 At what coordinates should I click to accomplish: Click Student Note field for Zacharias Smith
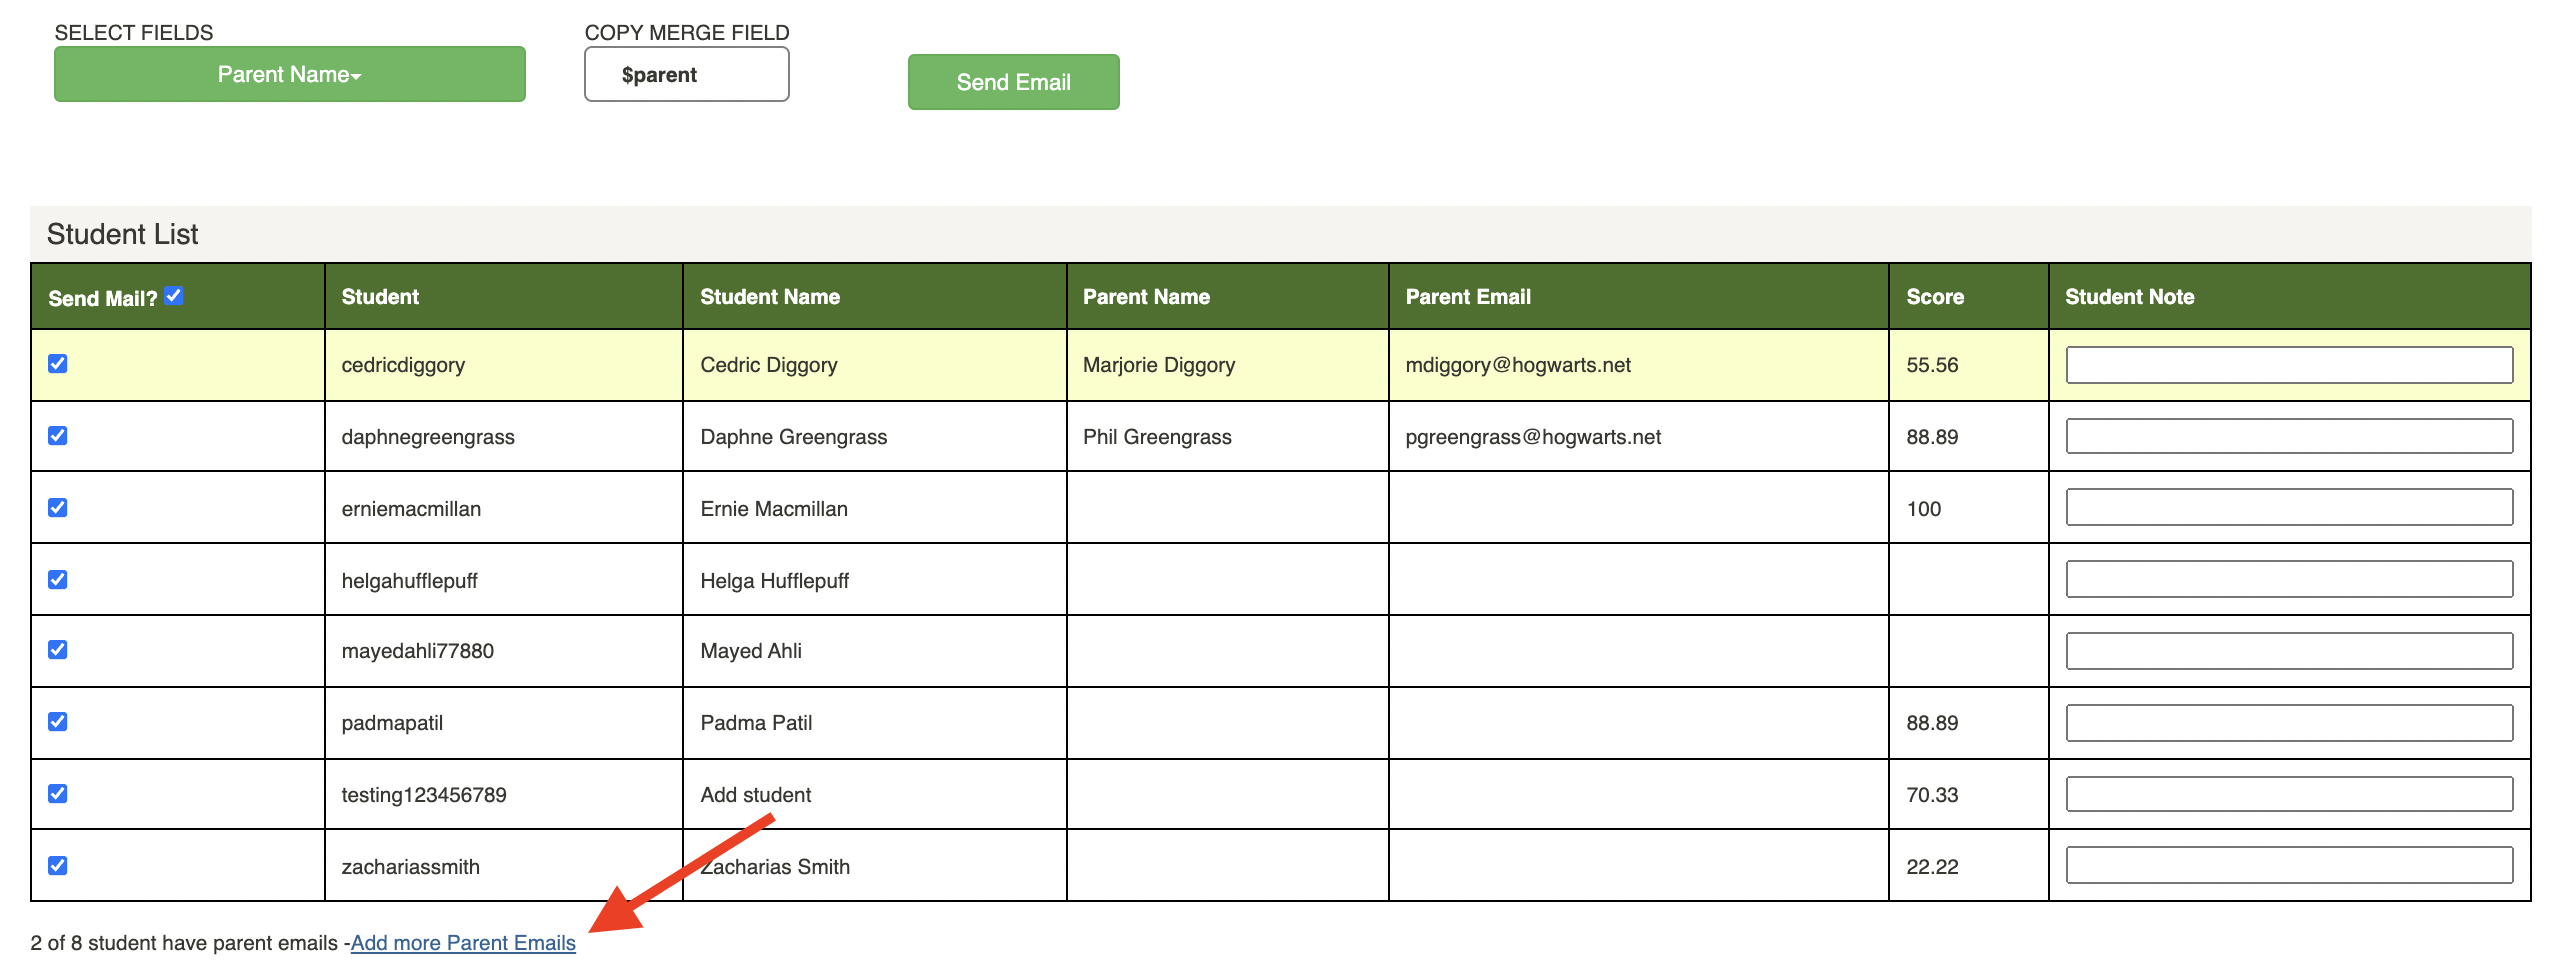(2289, 865)
